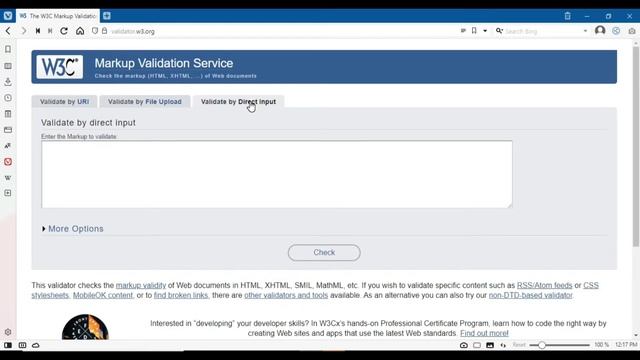The height and width of the screenshot is (360, 640).
Task: Click the address bar URL field
Action: coord(282,31)
